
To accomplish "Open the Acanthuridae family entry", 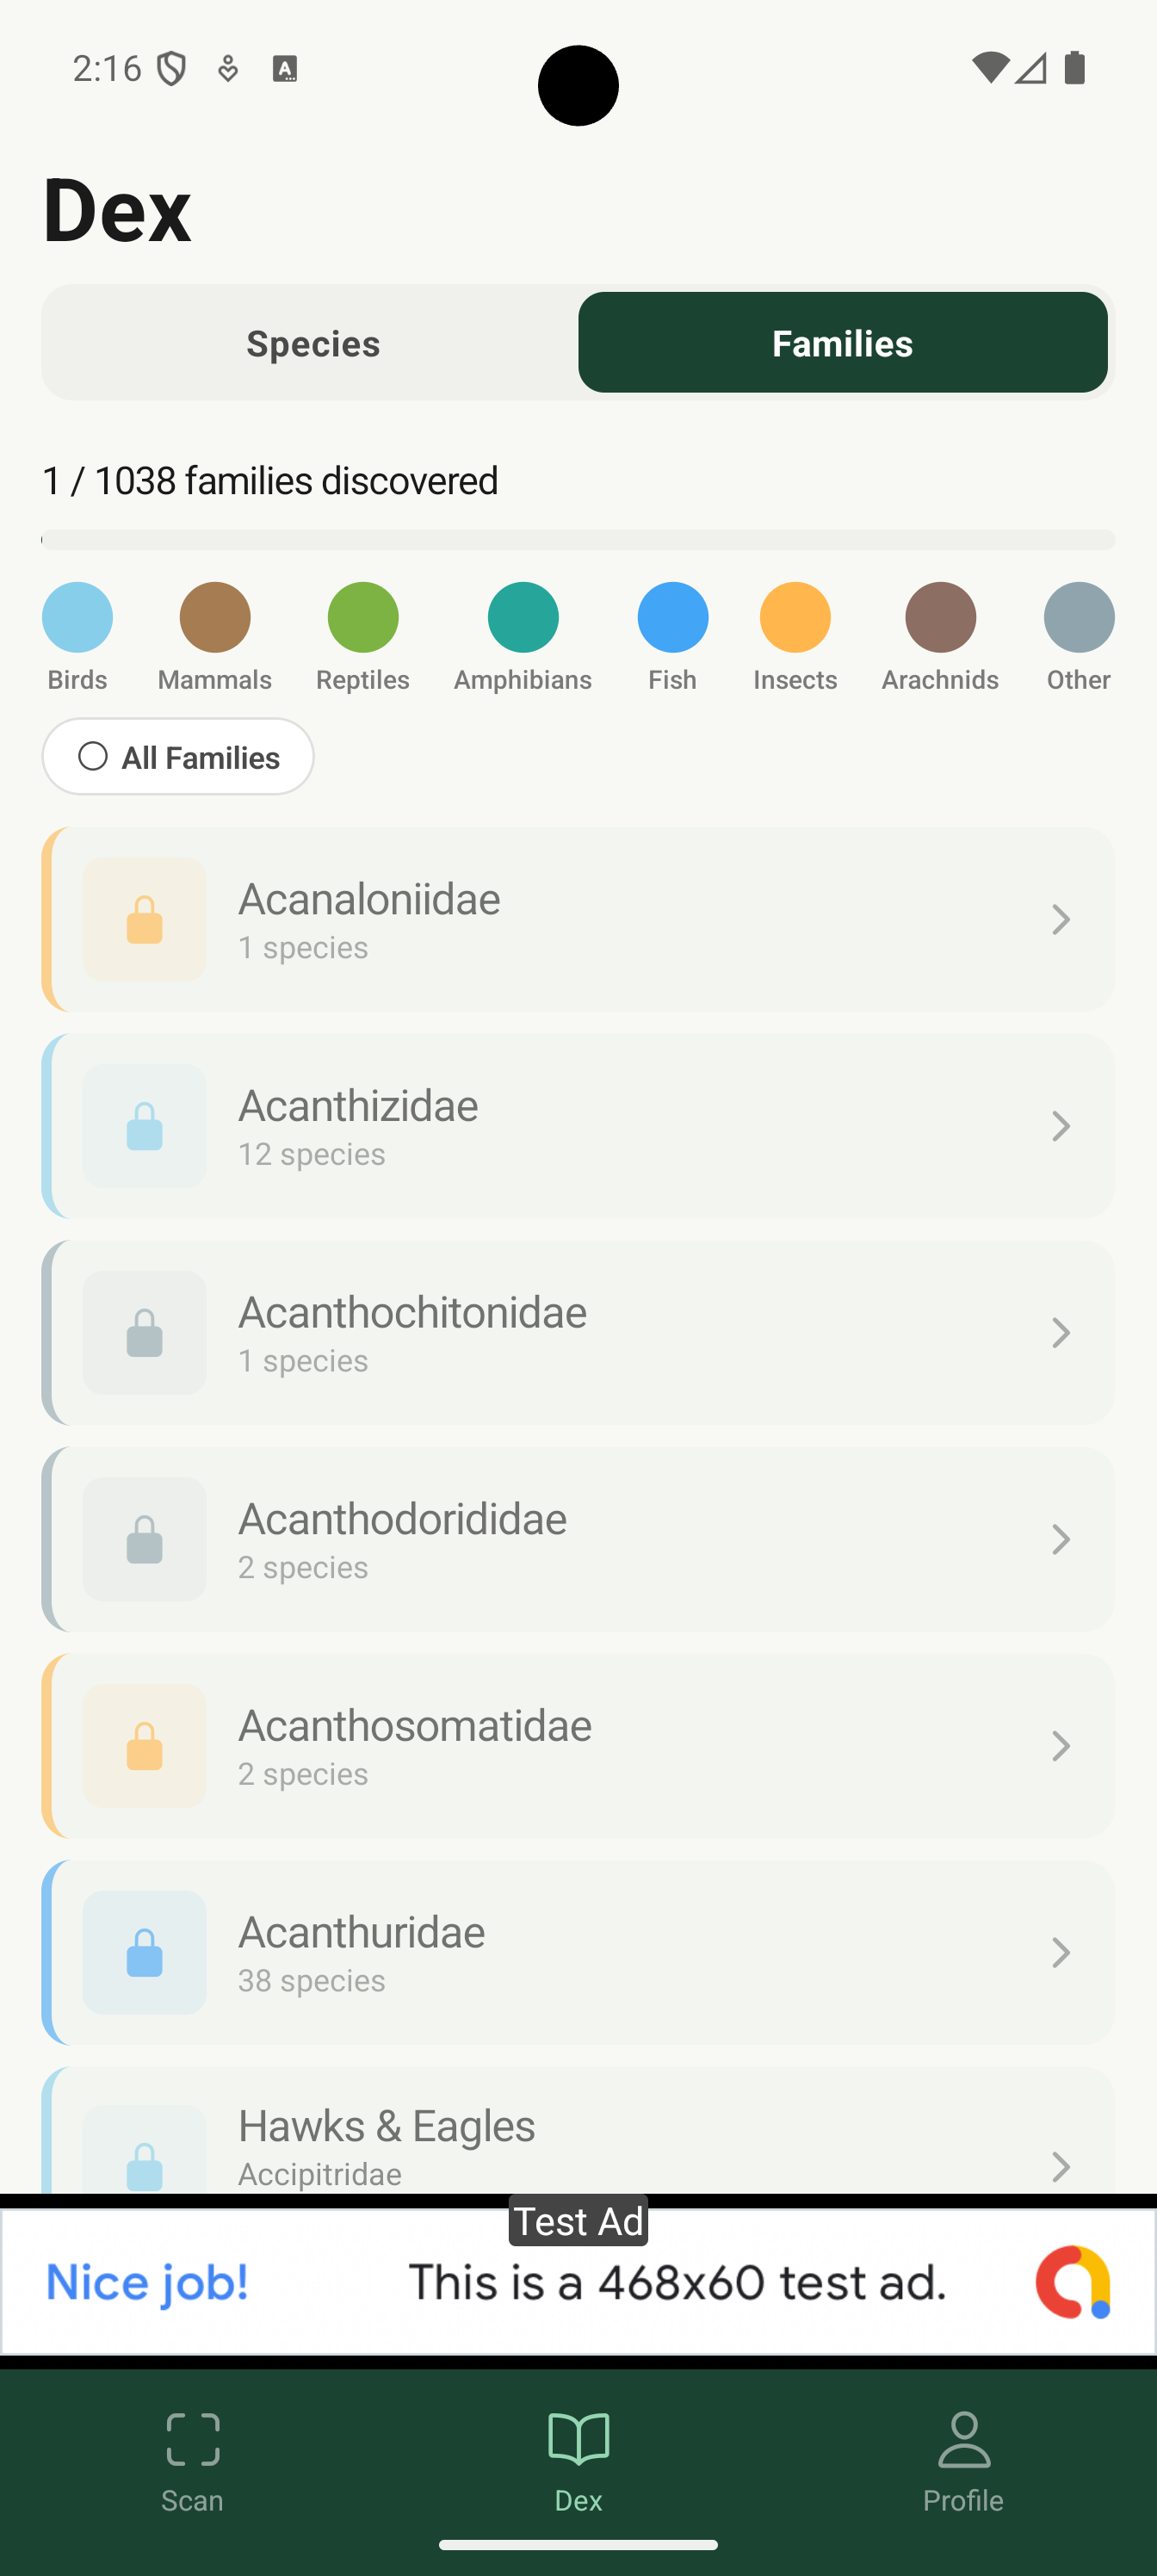I will tap(600, 1952).
